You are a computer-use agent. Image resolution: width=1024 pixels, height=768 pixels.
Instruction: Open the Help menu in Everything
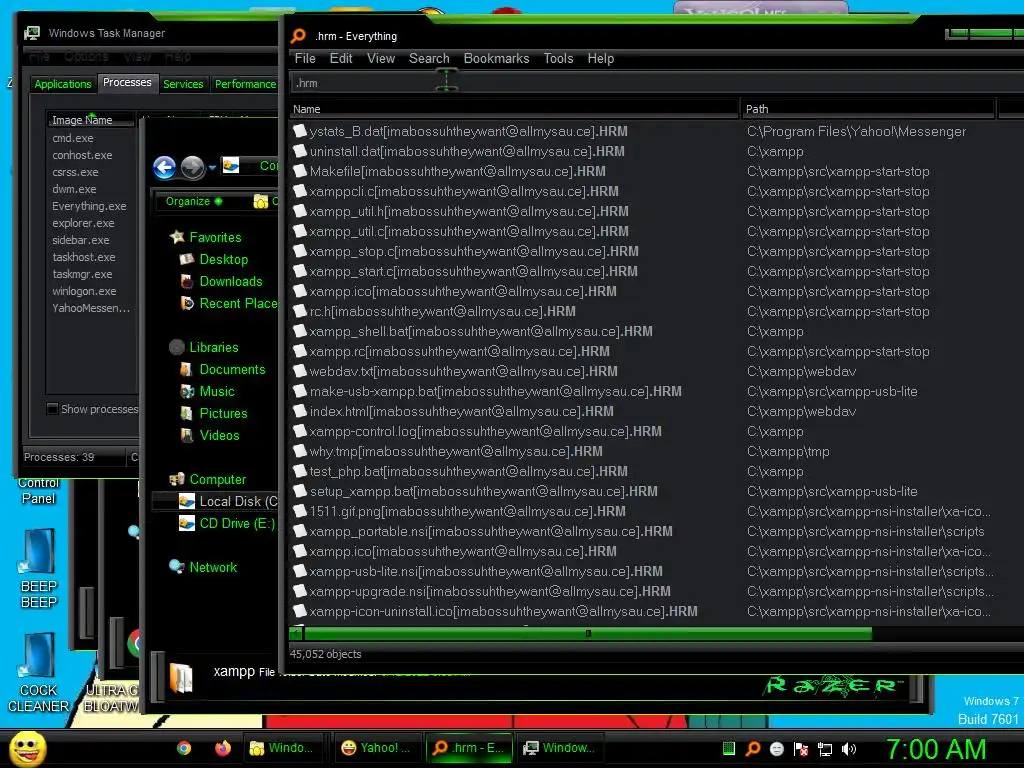click(x=601, y=59)
